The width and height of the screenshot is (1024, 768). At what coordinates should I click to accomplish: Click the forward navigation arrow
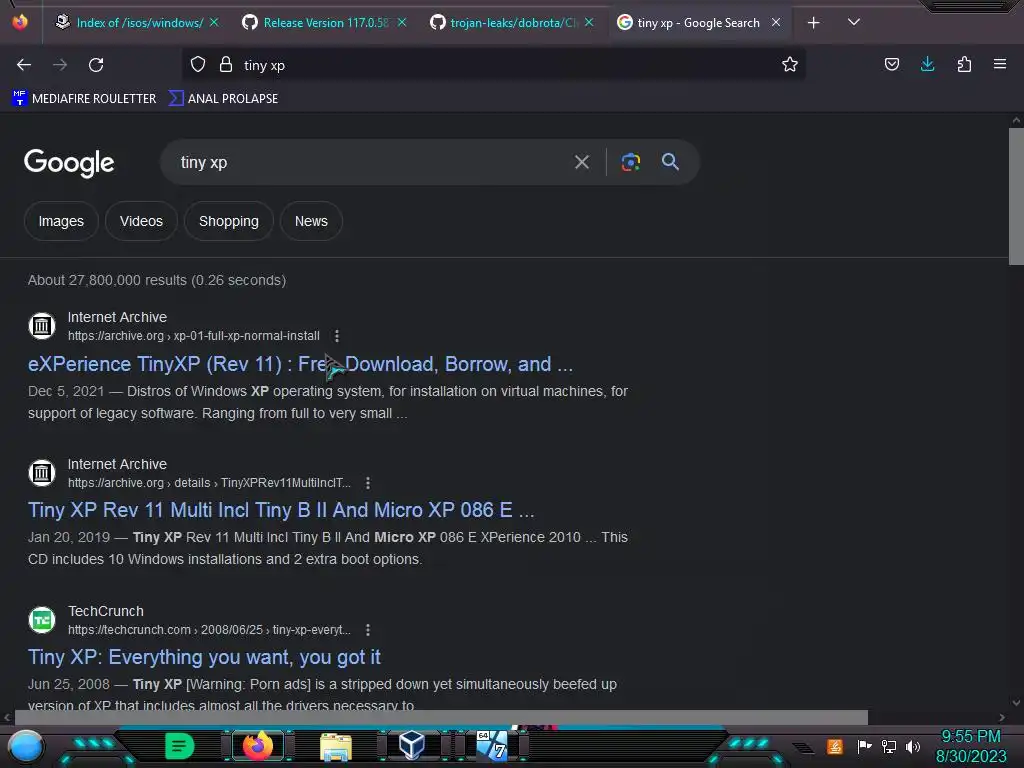(x=60, y=65)
